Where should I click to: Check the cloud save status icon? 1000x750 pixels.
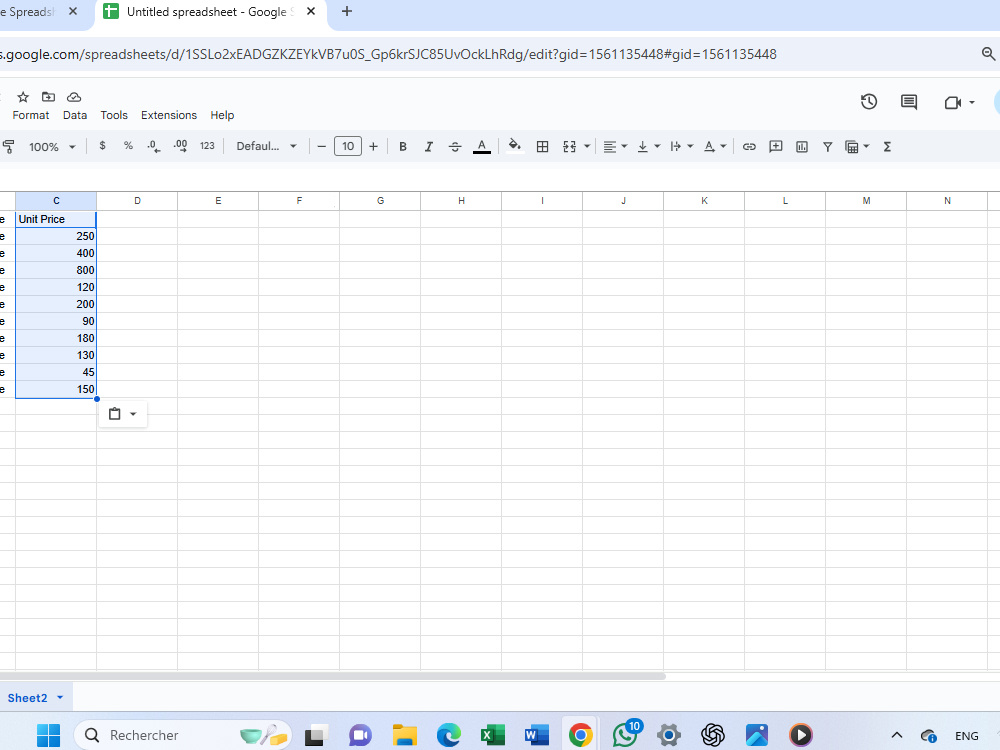tap(74, 97)
